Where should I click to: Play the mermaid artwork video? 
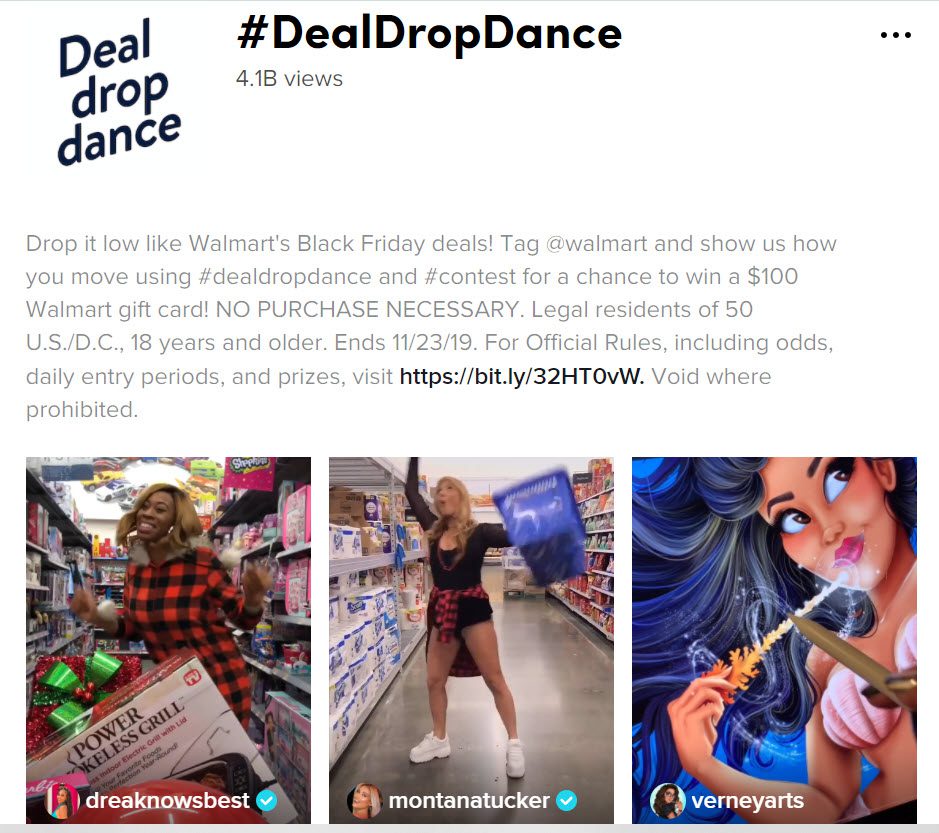(774, 640)
